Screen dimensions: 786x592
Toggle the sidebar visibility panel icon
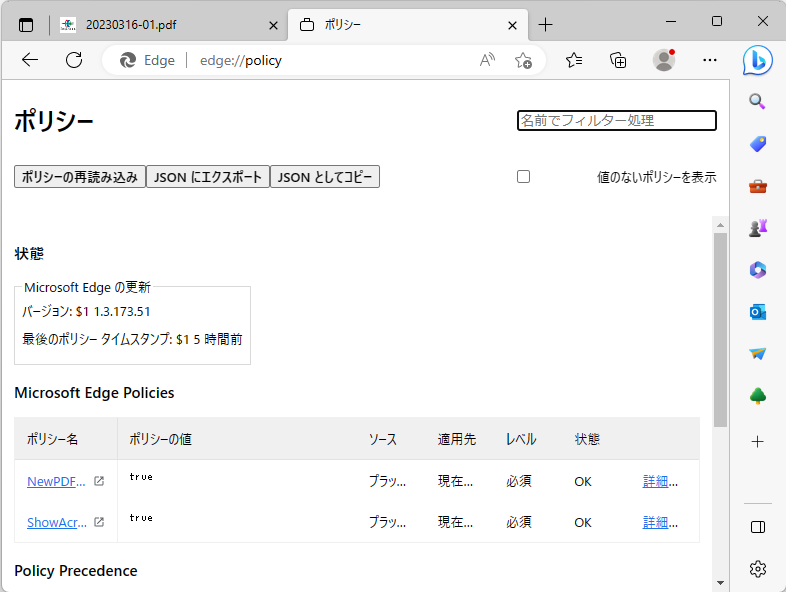[x=757, y=527]
